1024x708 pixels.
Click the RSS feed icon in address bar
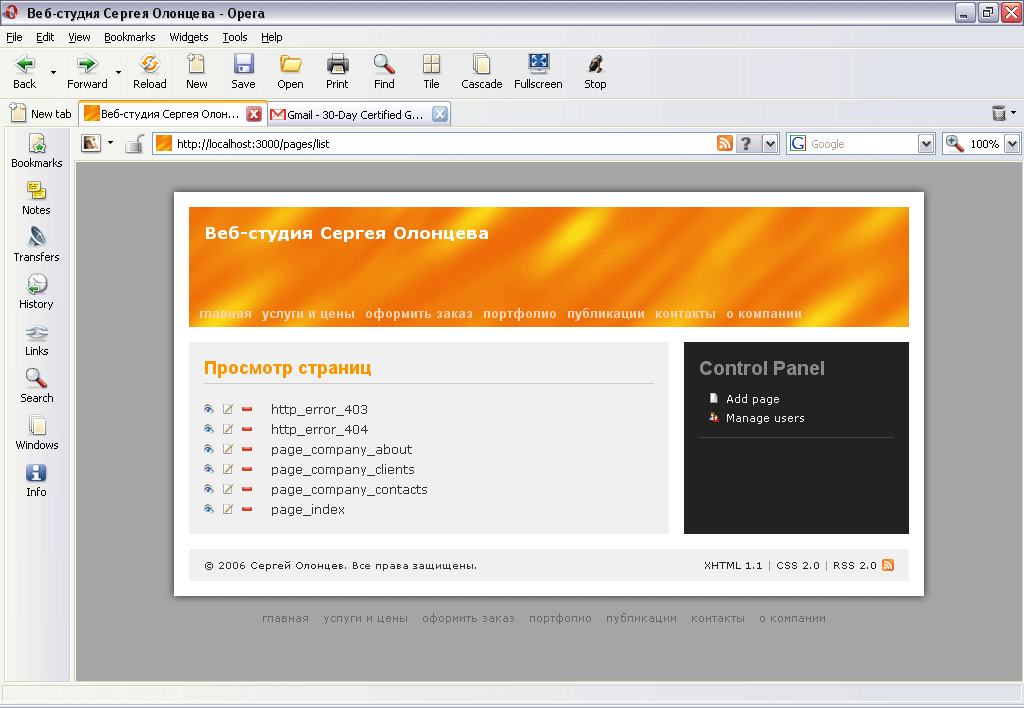(x=725, y=144)
